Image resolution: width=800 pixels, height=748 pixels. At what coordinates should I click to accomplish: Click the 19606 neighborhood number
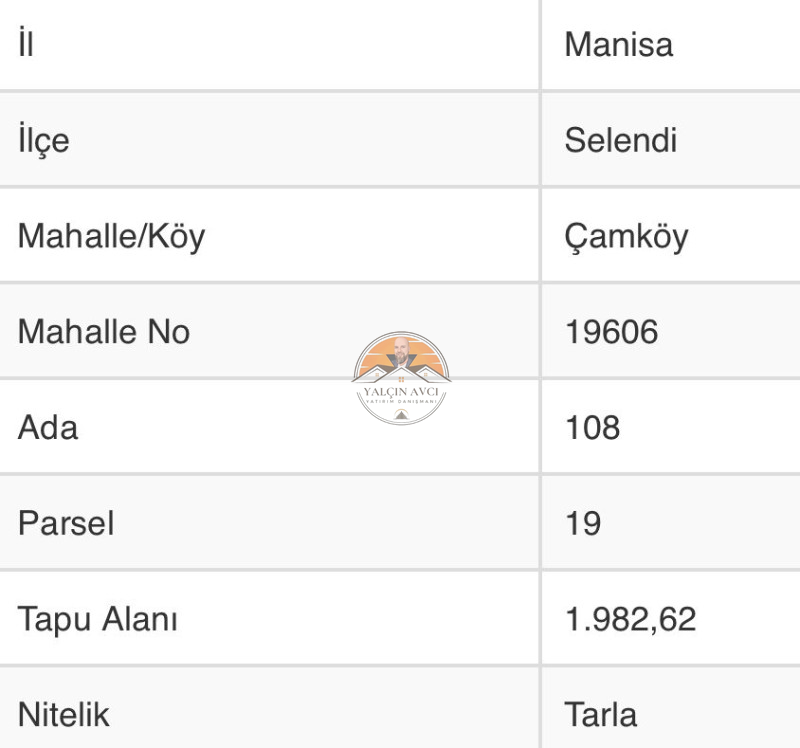click(x=611, y=332)
